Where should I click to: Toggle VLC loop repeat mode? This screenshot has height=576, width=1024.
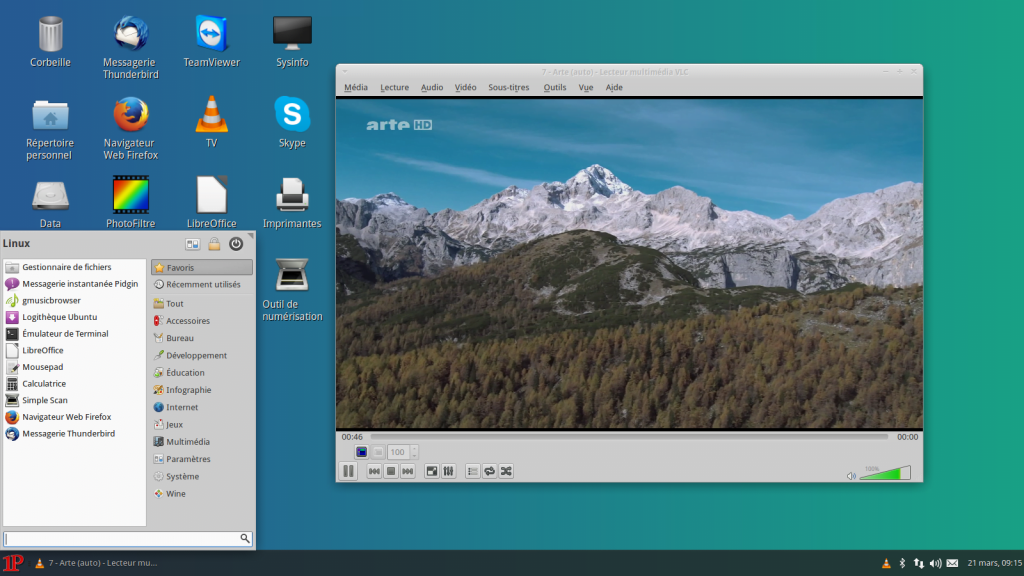click(490, 471)
